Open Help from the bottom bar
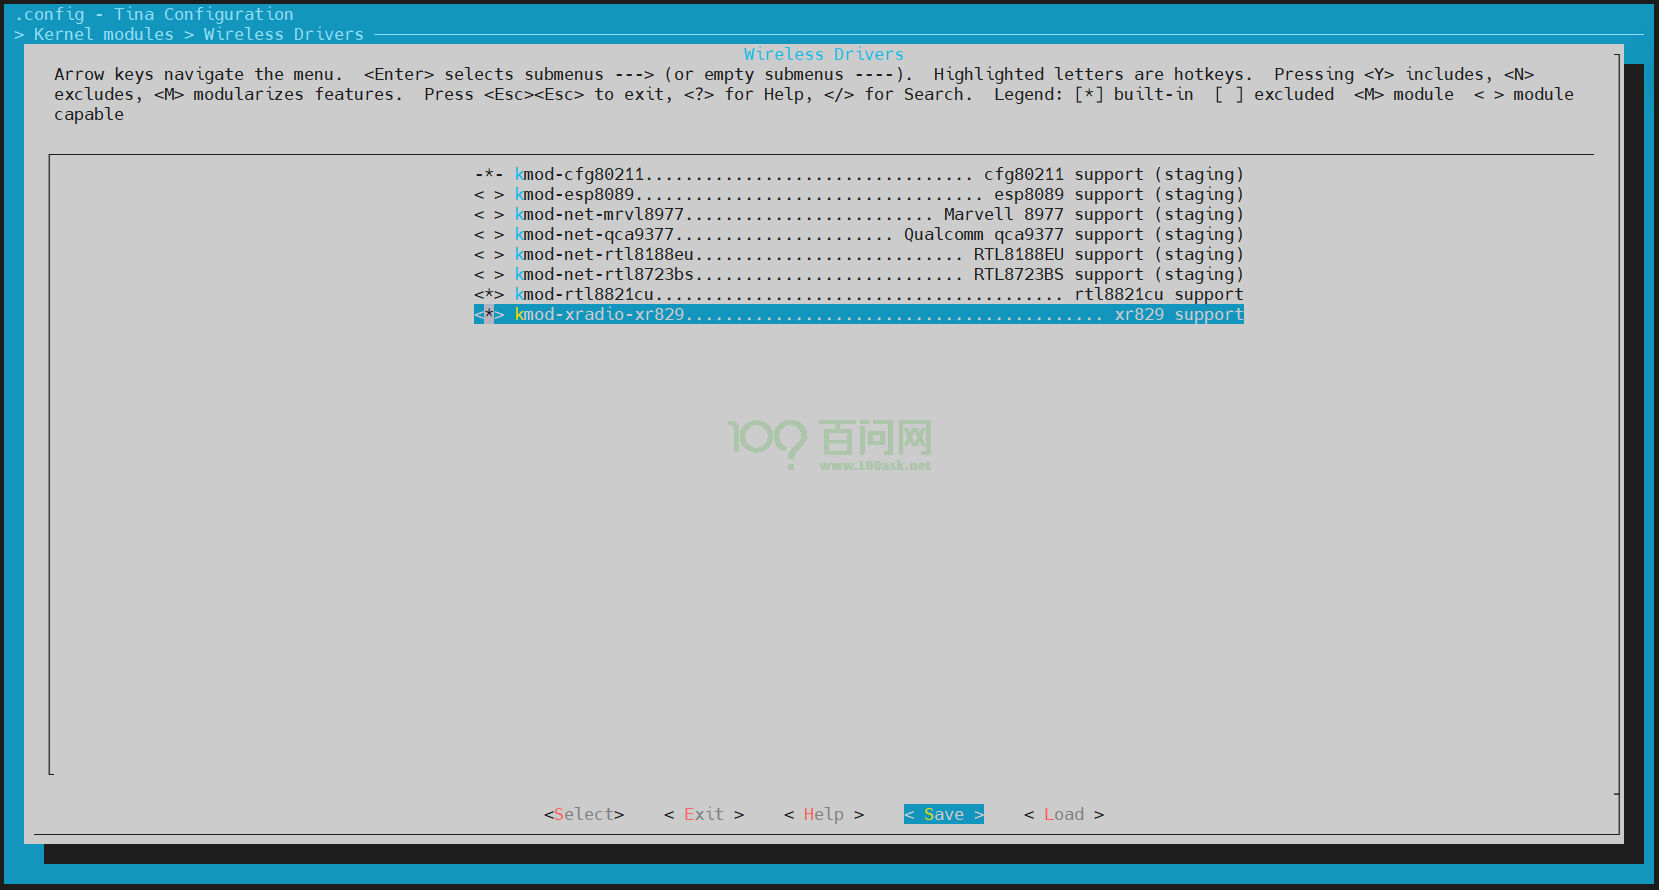The width and height of the screenshot is (1659, 890). pyautogui.click(x=823, y=814)
